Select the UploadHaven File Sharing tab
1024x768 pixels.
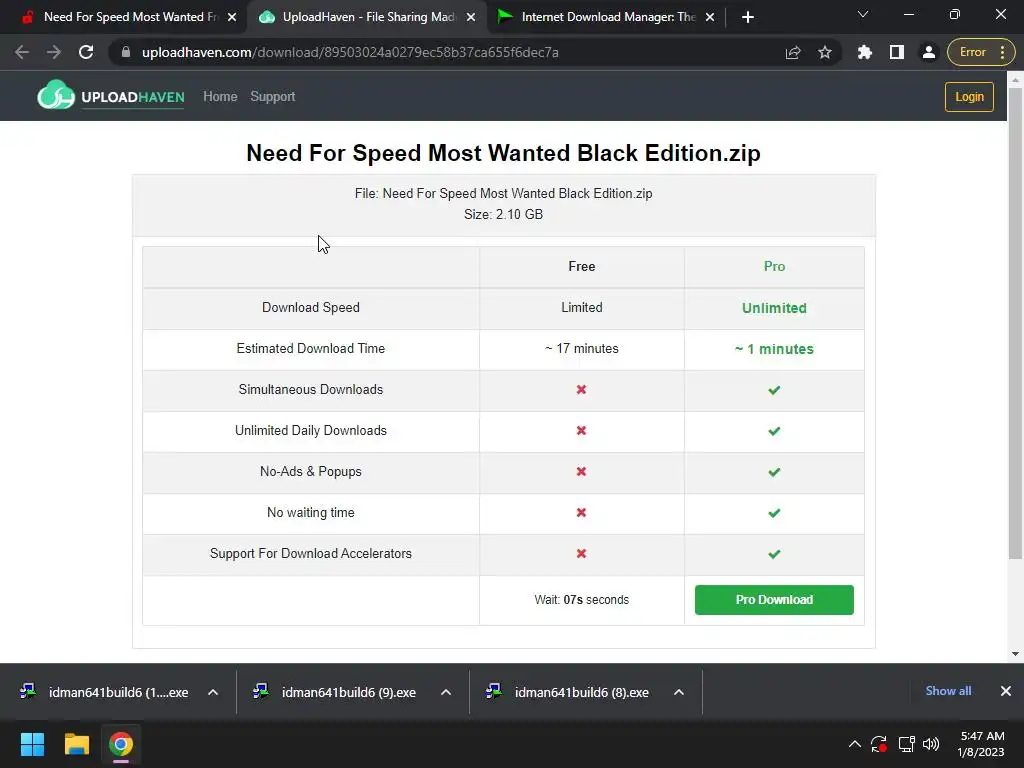click(x=367, y=17)
